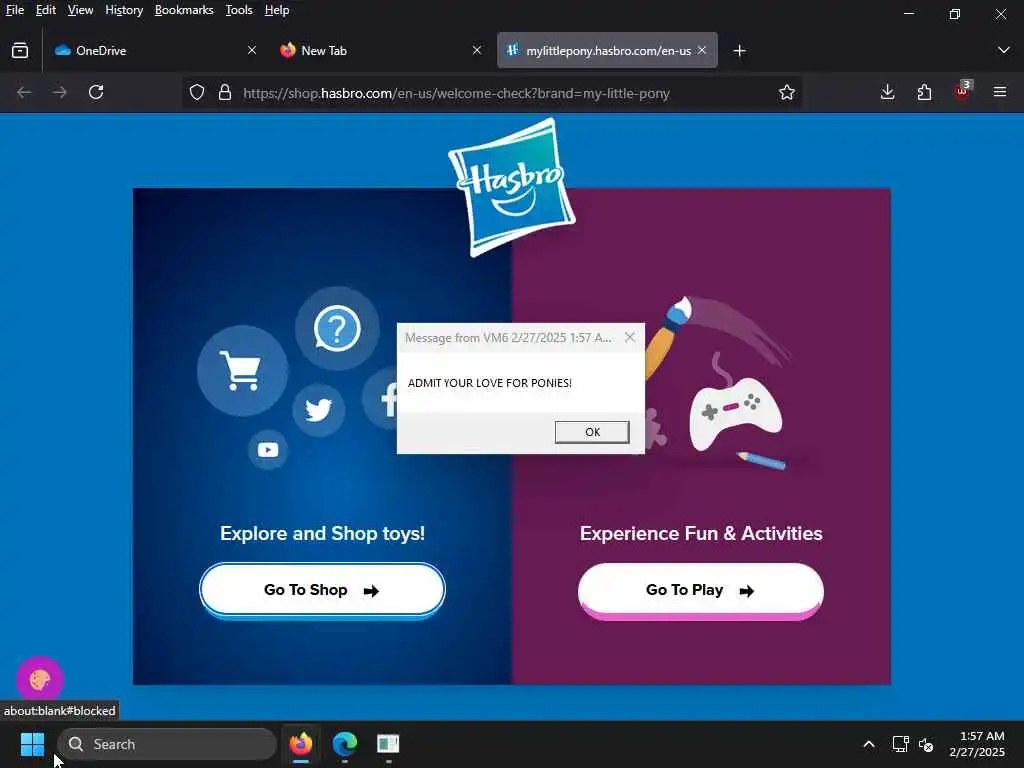Click OK in the message dialog
The image size is (1024, 768).
click(x=592, y=432)
